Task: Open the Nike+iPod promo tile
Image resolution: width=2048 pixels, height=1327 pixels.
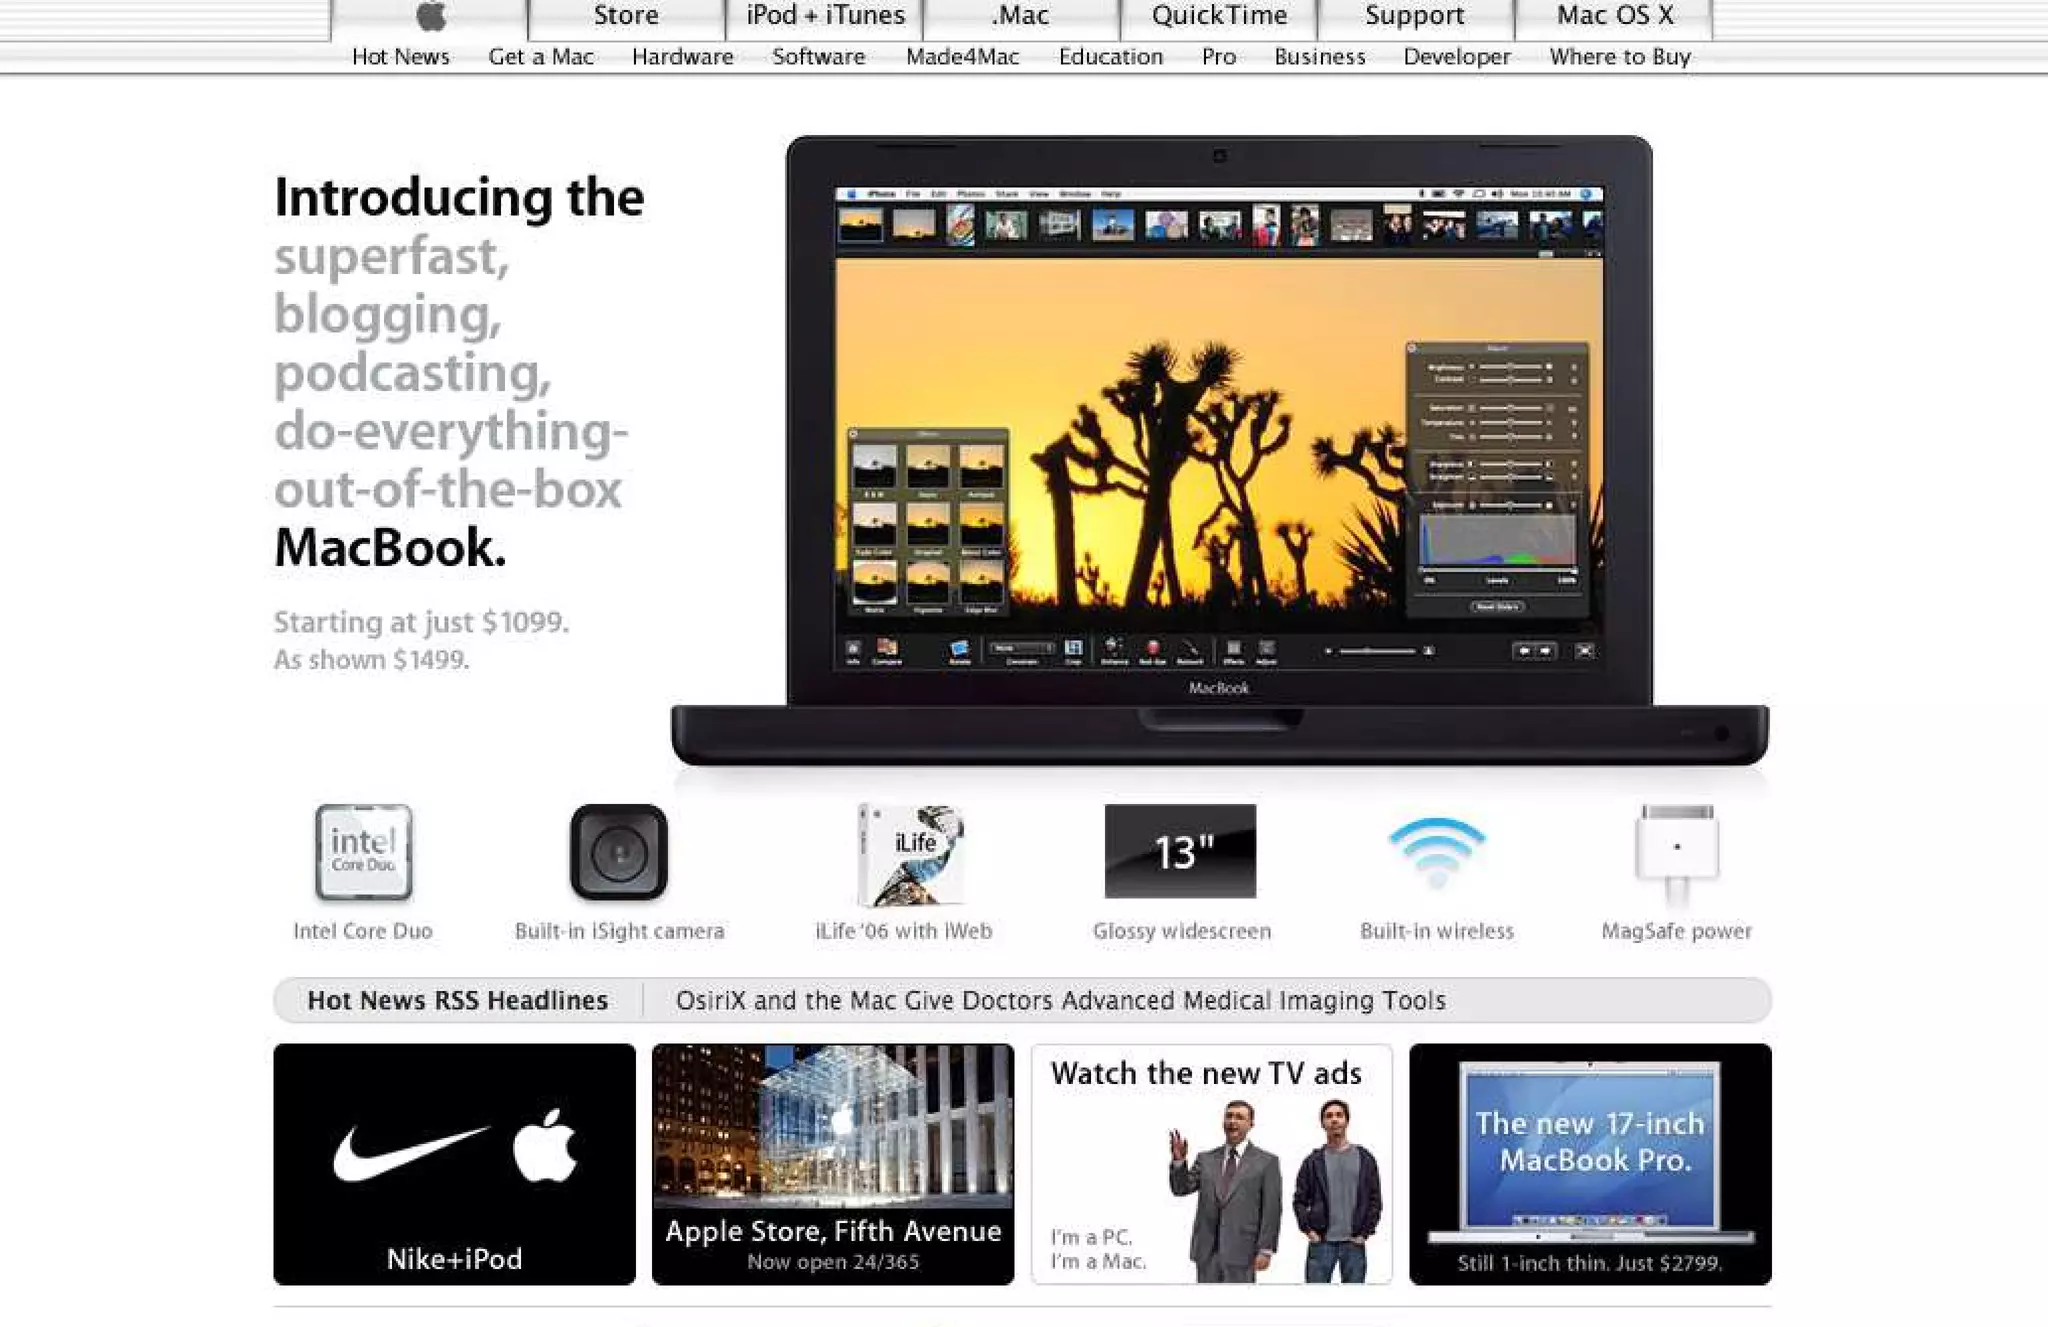Action: click(x=454, y=1164)
